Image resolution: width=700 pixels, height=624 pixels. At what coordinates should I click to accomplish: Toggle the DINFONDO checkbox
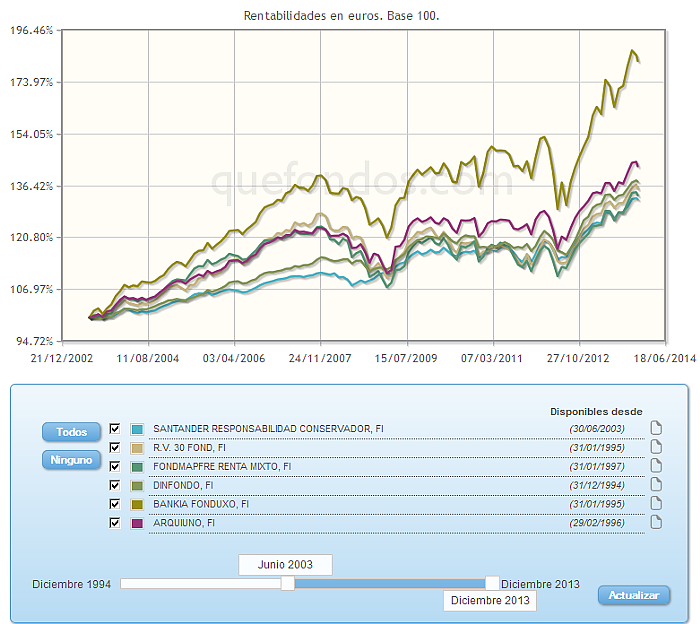click(x=115, y=485)
